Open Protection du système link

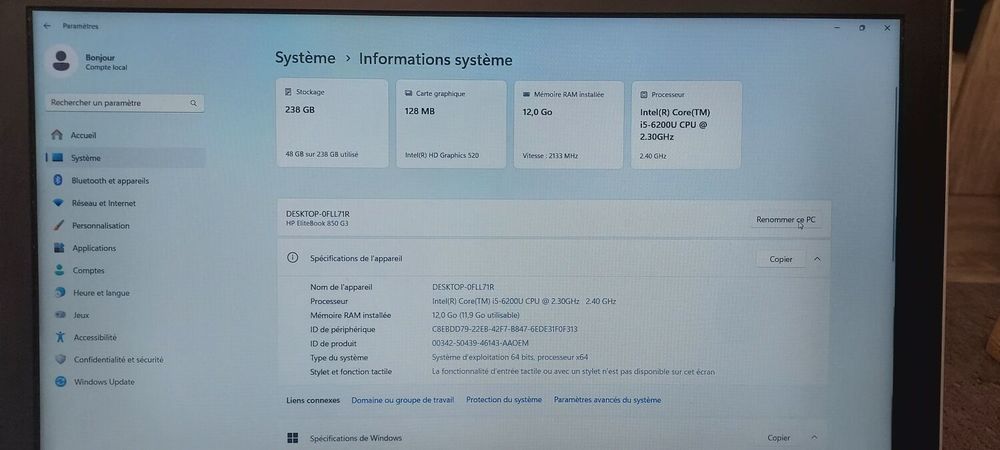[504, 400]
